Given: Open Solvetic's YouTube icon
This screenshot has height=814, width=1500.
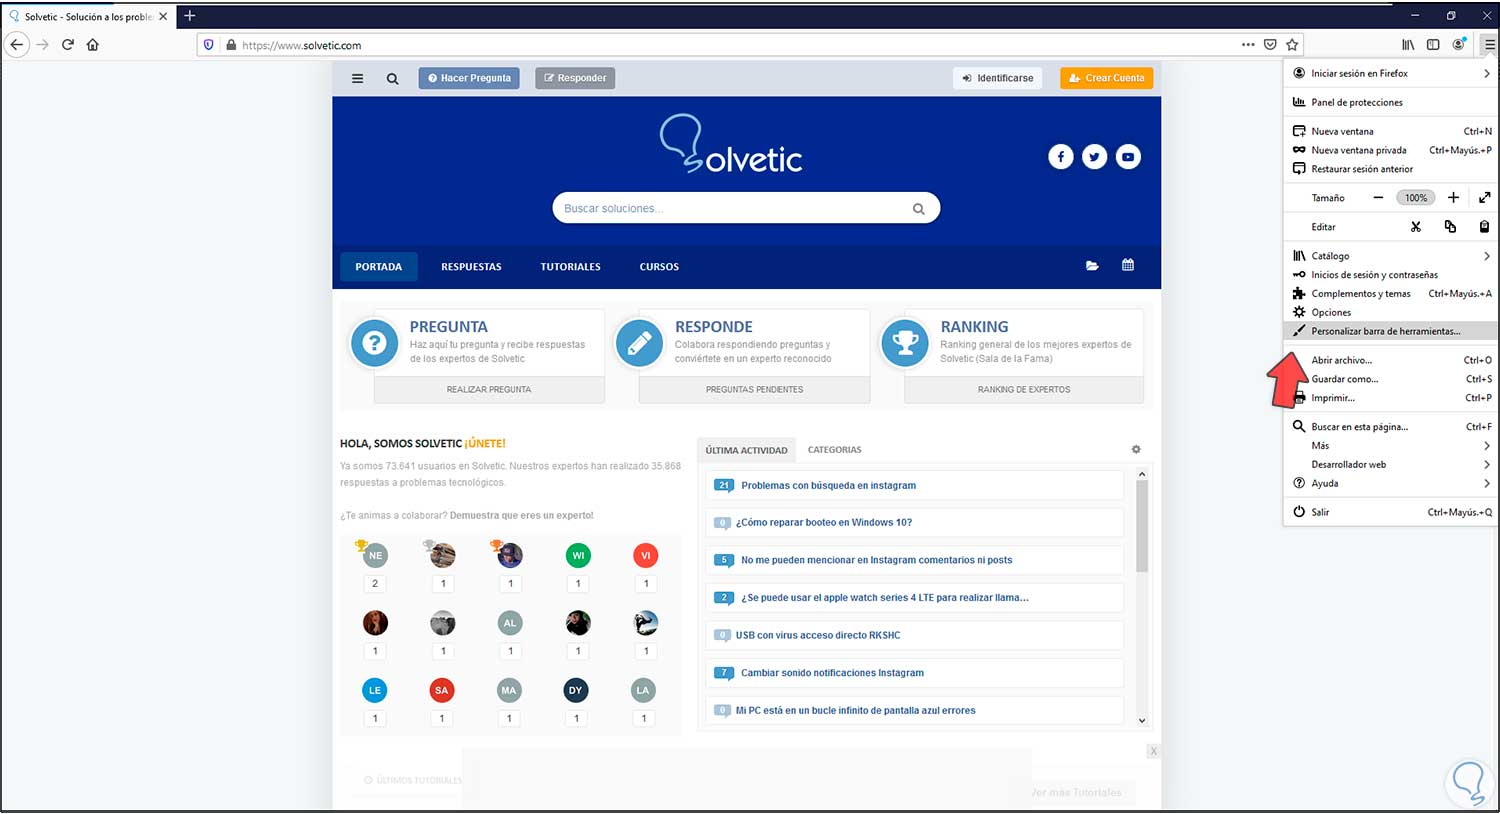Looking at the screenshot, I should (x=1128, y=157).
